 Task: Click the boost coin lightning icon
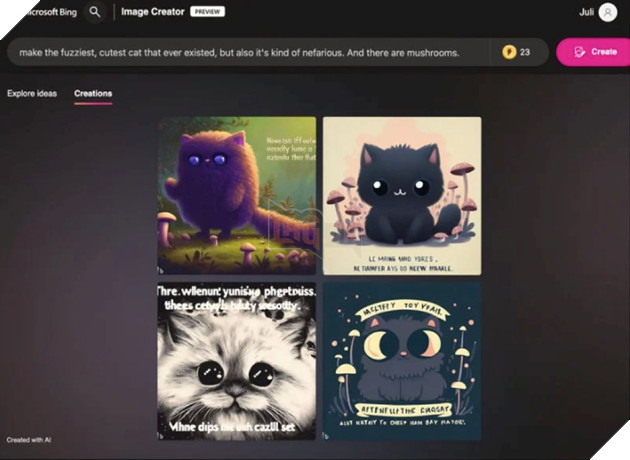[509, 52]
